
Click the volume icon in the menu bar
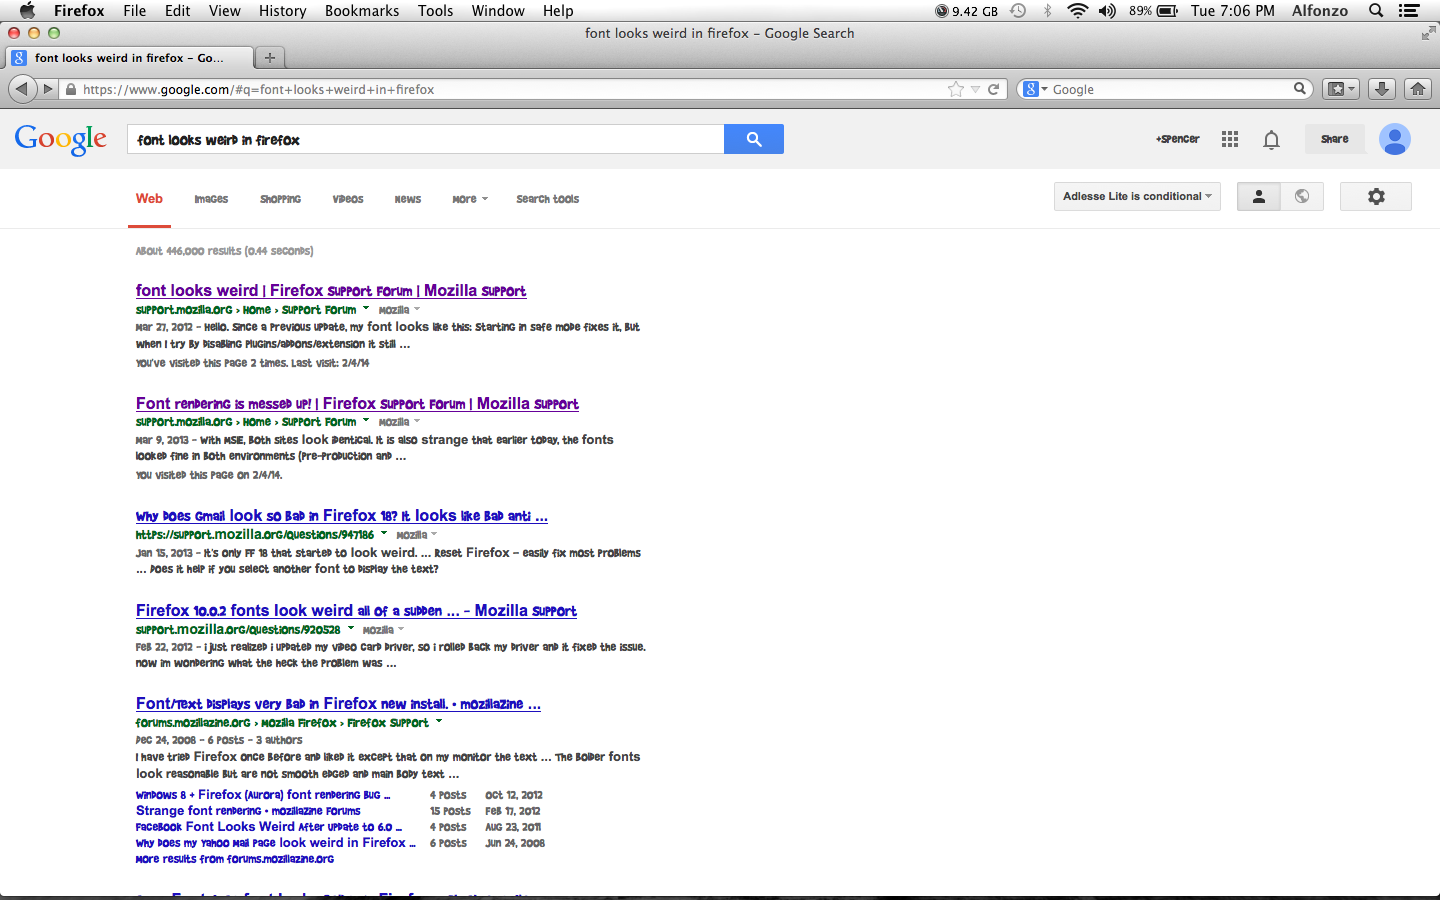click(1107, 10)
